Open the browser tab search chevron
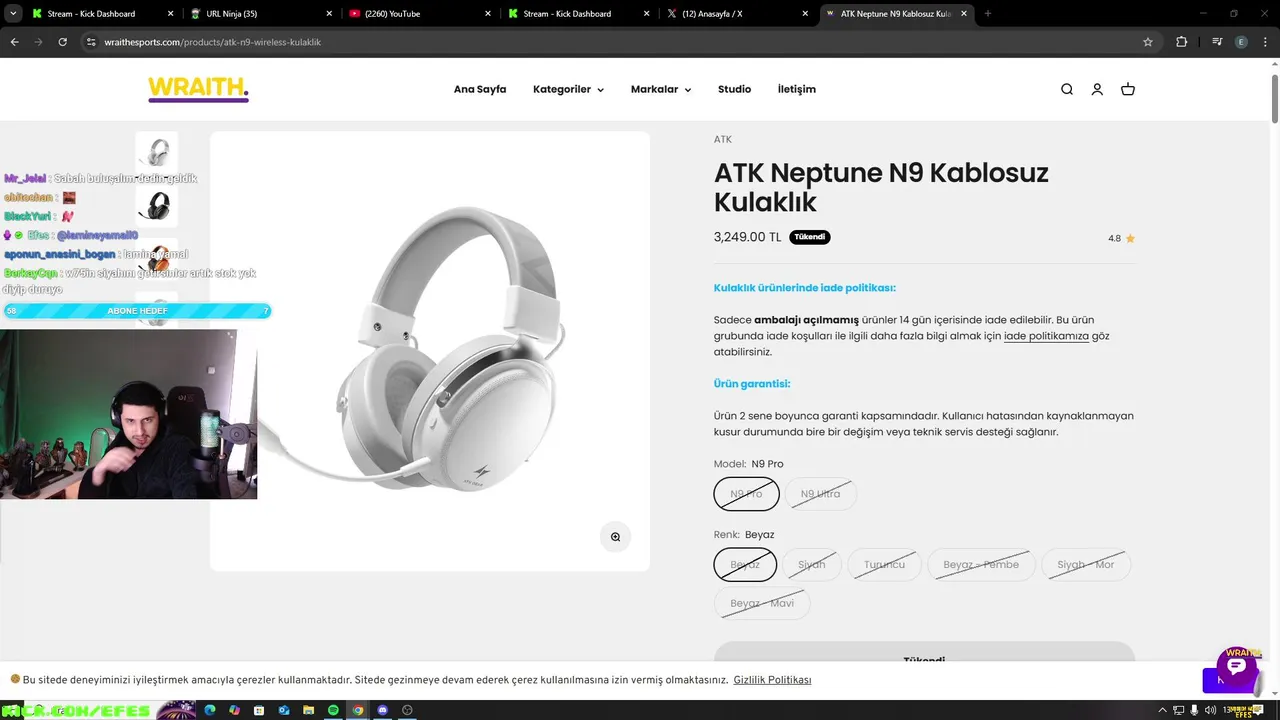The width and height of the screenshot is (1280, 720). click(x=14, y=14)
